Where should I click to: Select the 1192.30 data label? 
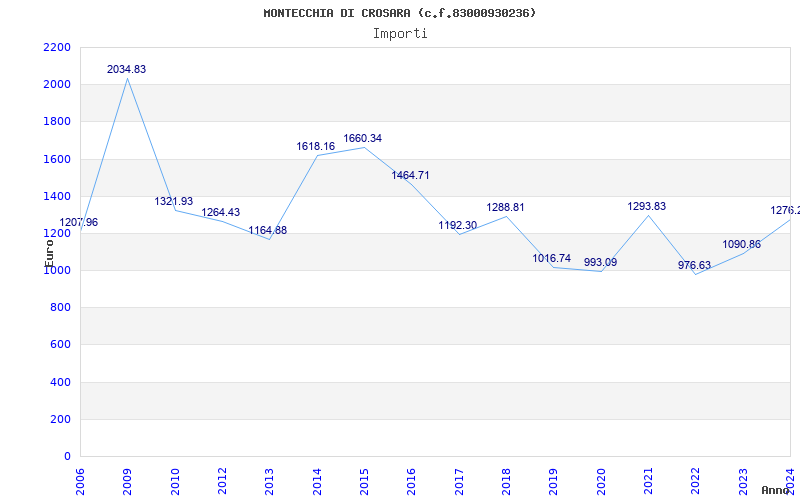(x=458, y=225)
